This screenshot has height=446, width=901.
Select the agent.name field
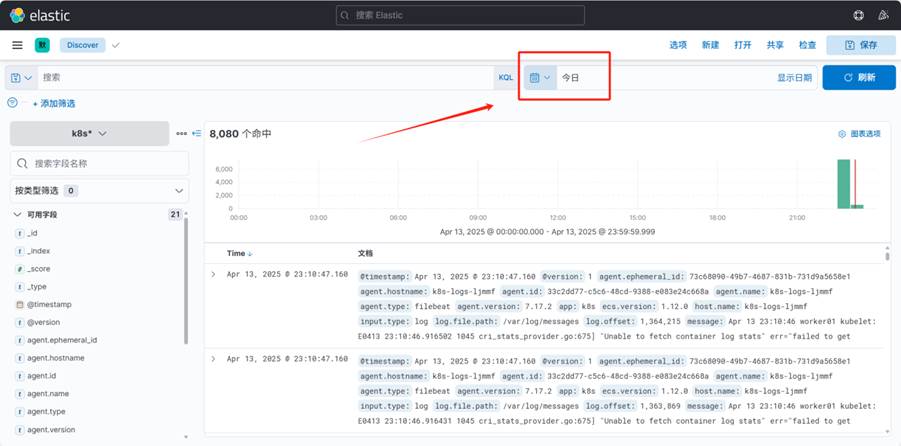[48, 394]
